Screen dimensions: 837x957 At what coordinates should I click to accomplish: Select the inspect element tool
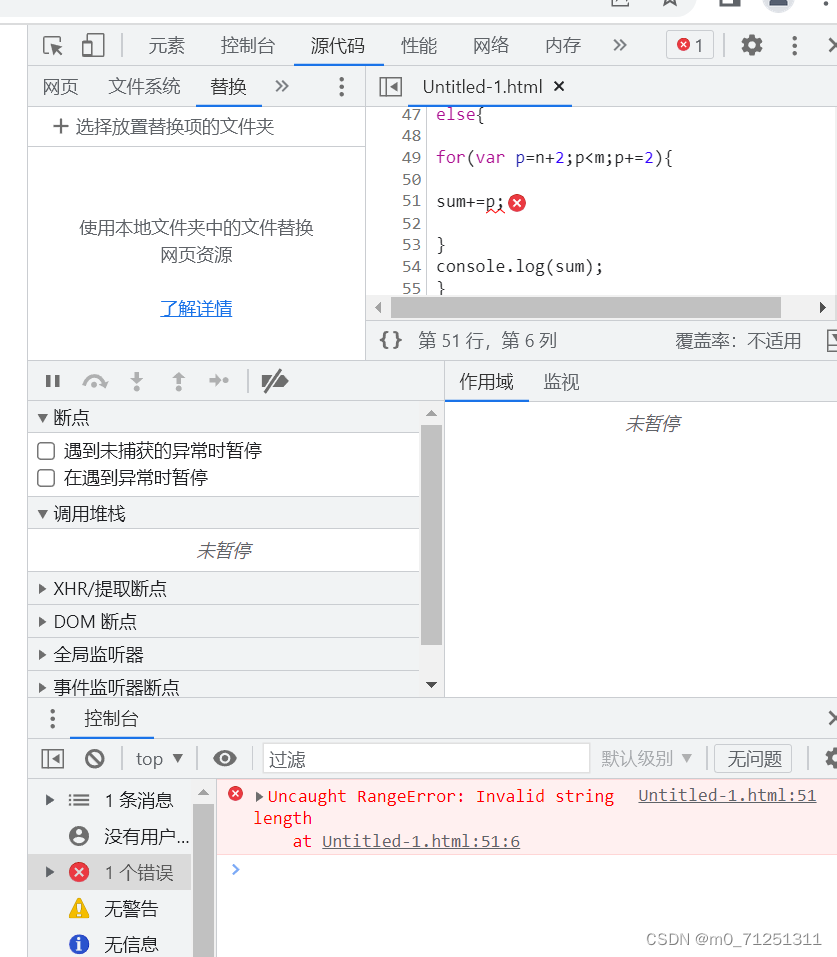point(50,45)
